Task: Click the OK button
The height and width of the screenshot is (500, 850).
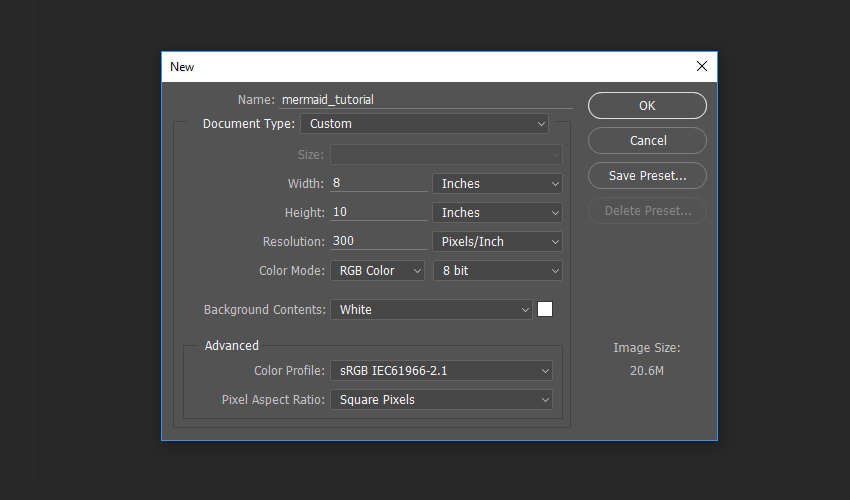Action: [x=647, y=105]
